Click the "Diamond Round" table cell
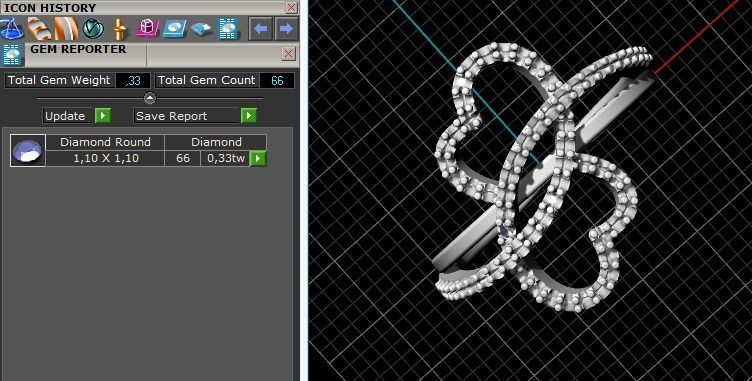The image size is (752, 381). tap(105, 142)
